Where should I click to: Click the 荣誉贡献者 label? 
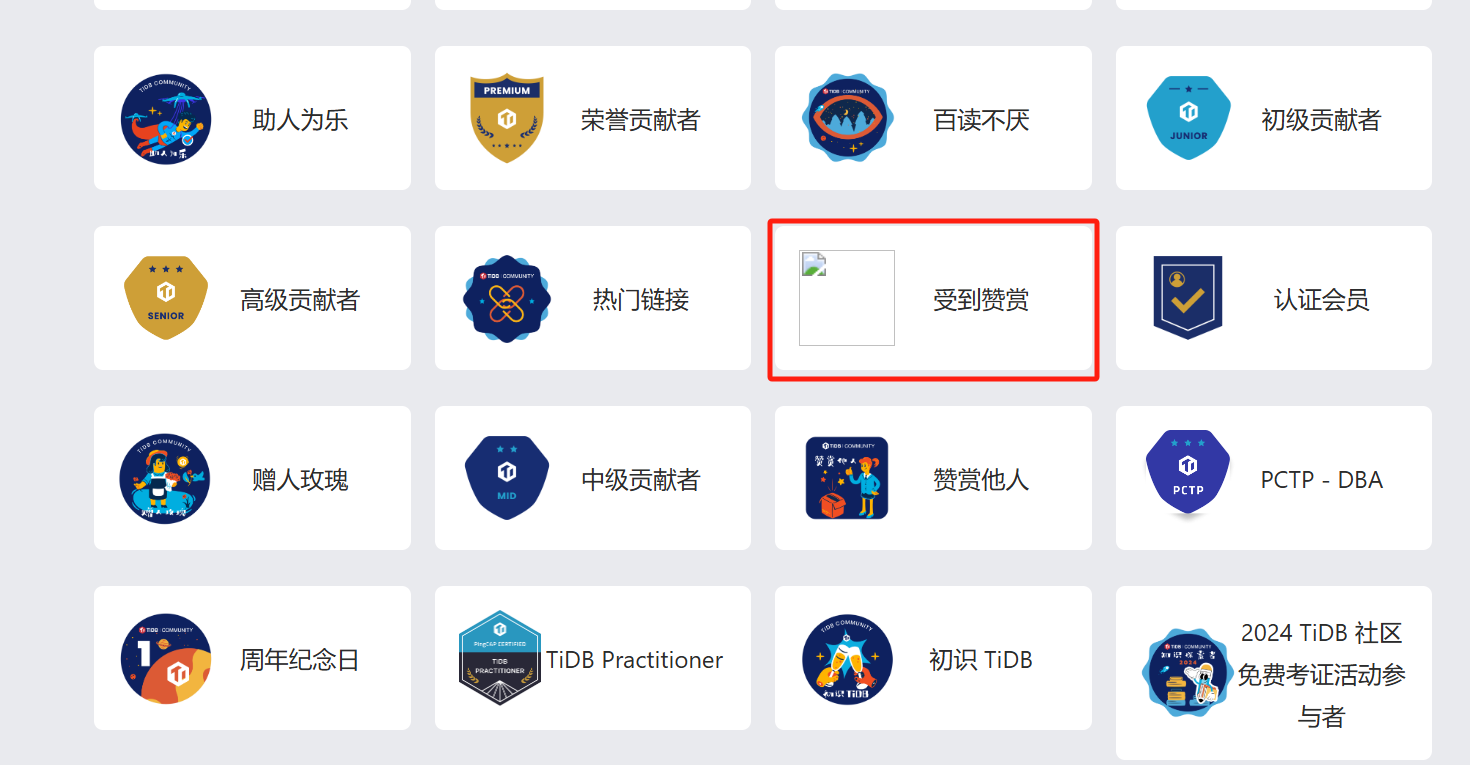pyautogui.click(x=640, y=120)
